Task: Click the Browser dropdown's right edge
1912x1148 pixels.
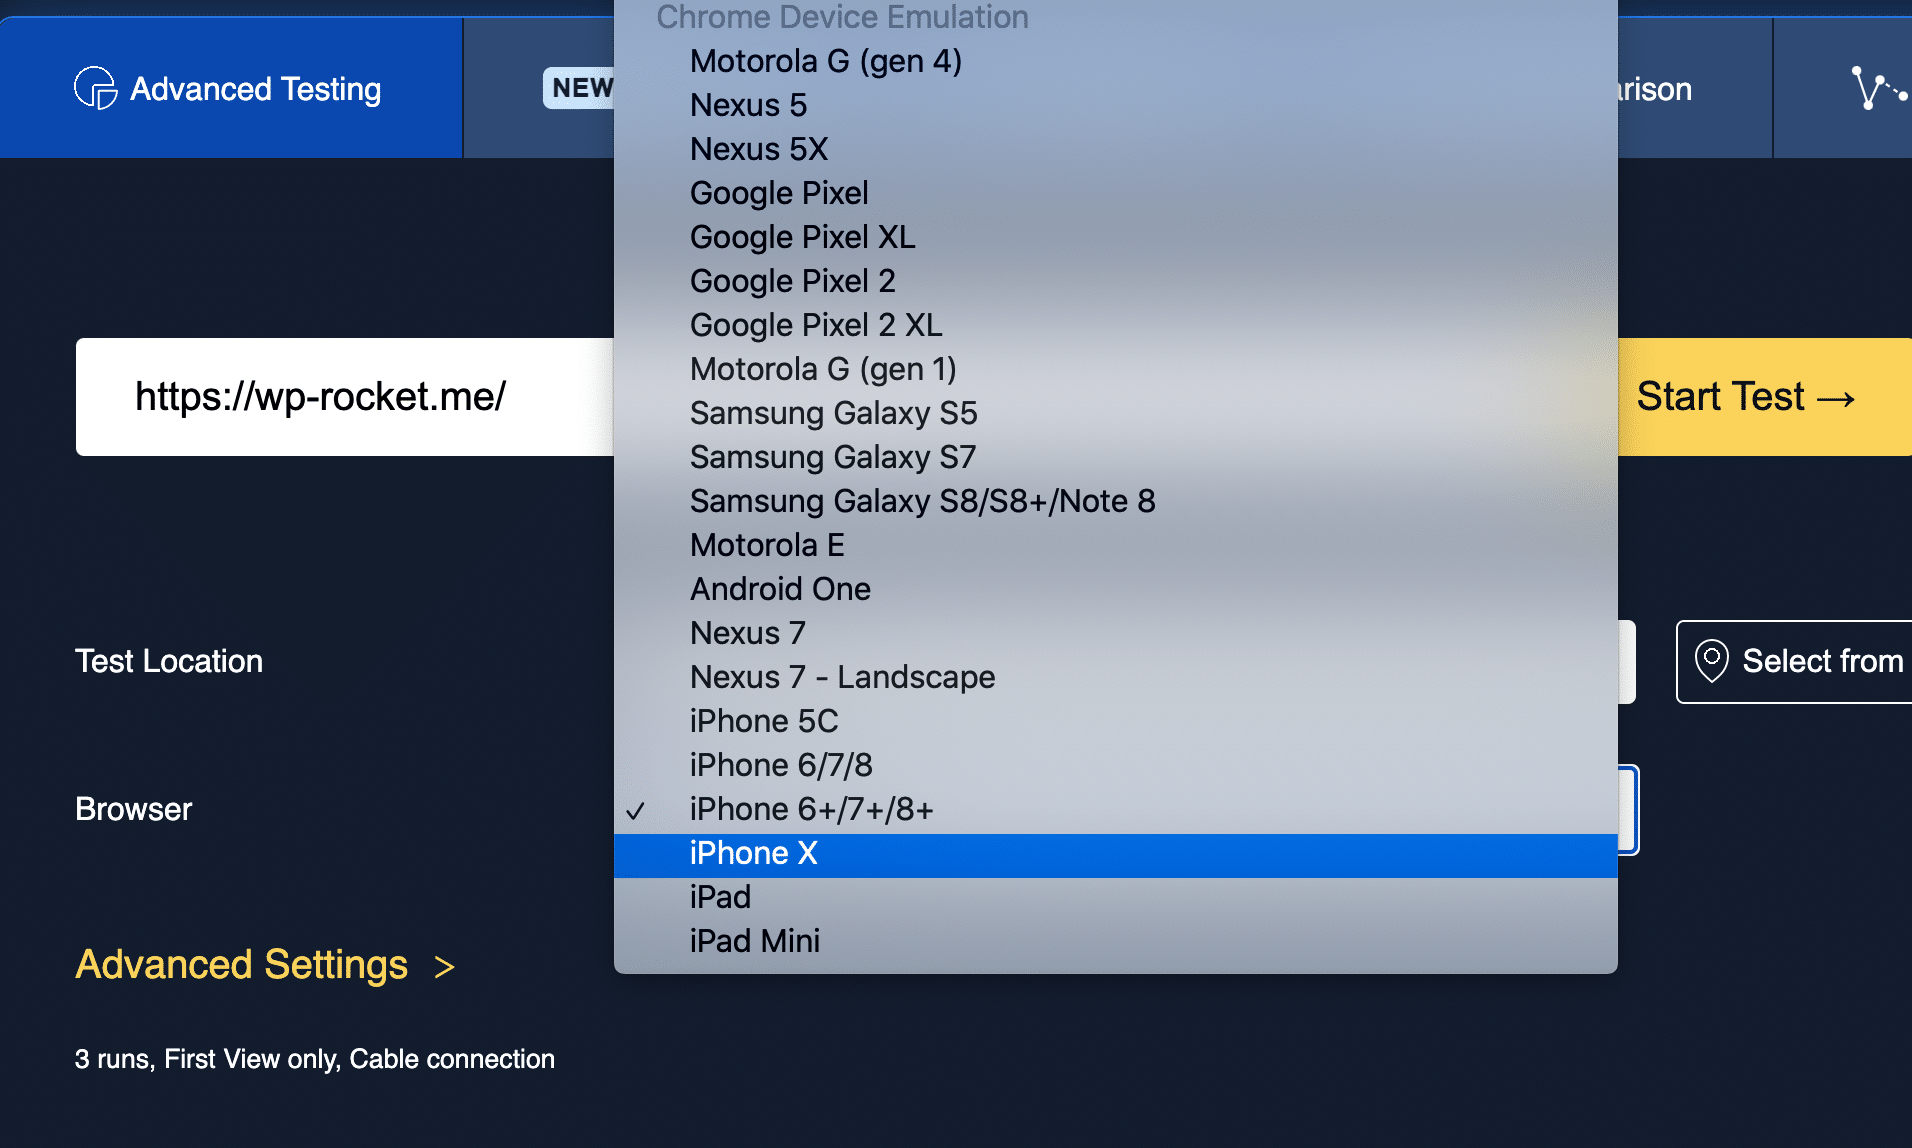Action: pos(1628,809)
